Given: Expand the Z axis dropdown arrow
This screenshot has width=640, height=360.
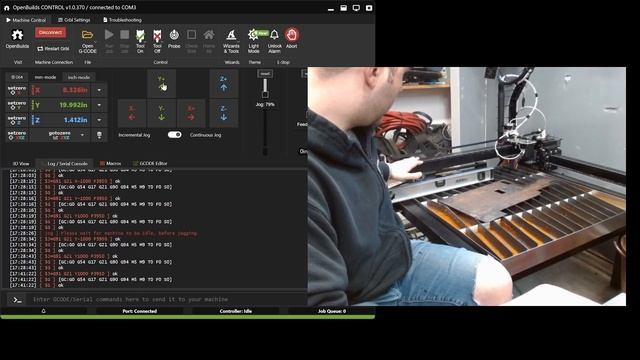Looking at the screenshot, I should (x=99, y=120).
